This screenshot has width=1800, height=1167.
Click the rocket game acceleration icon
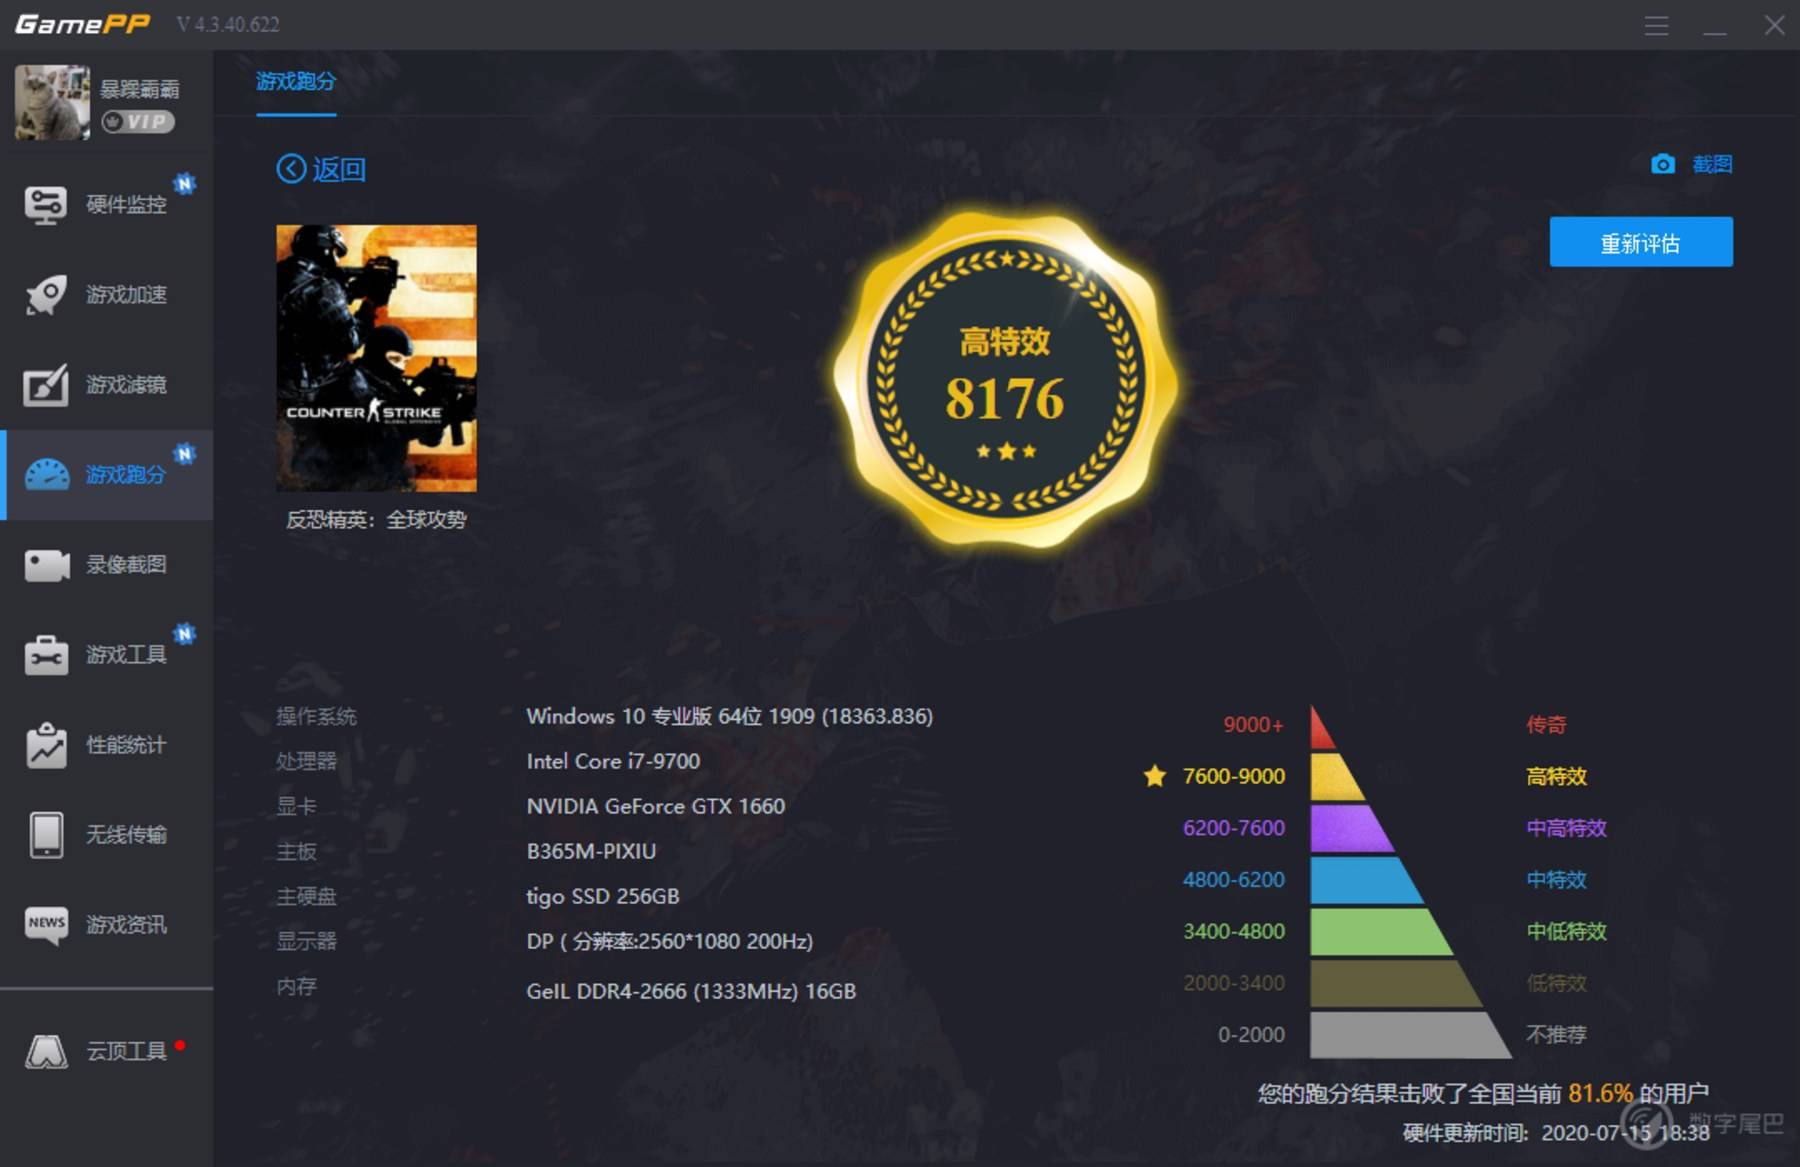tap(46, 295)
